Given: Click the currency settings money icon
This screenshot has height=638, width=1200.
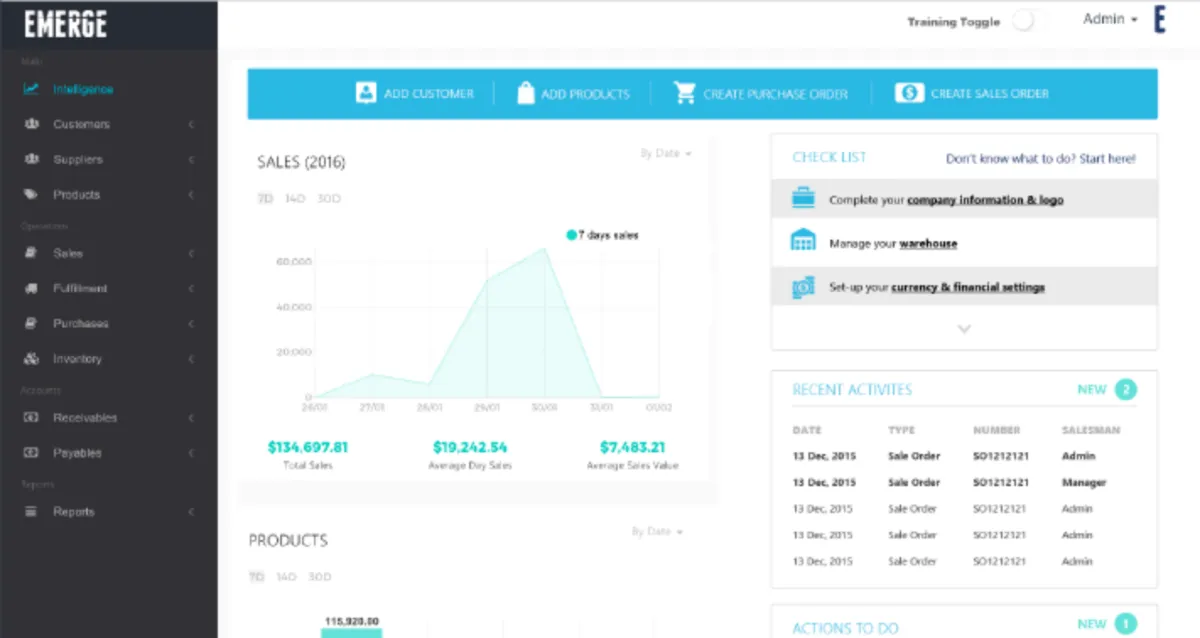Looking at the screenshot, I should pyautogui.click(x=803, y=287).
